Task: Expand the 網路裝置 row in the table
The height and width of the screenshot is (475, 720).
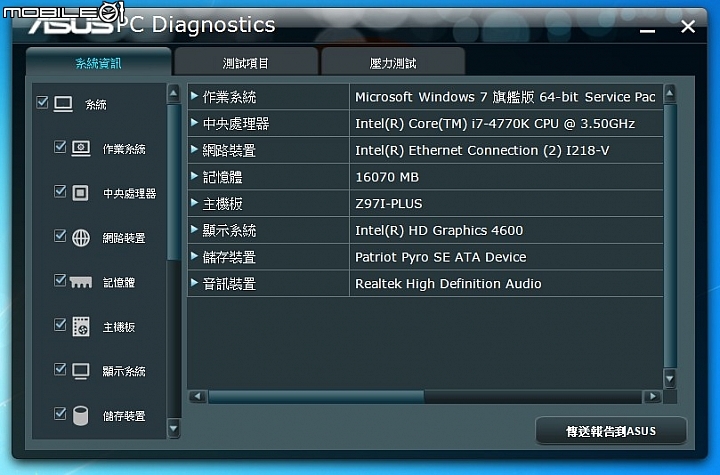Action: 194,149
